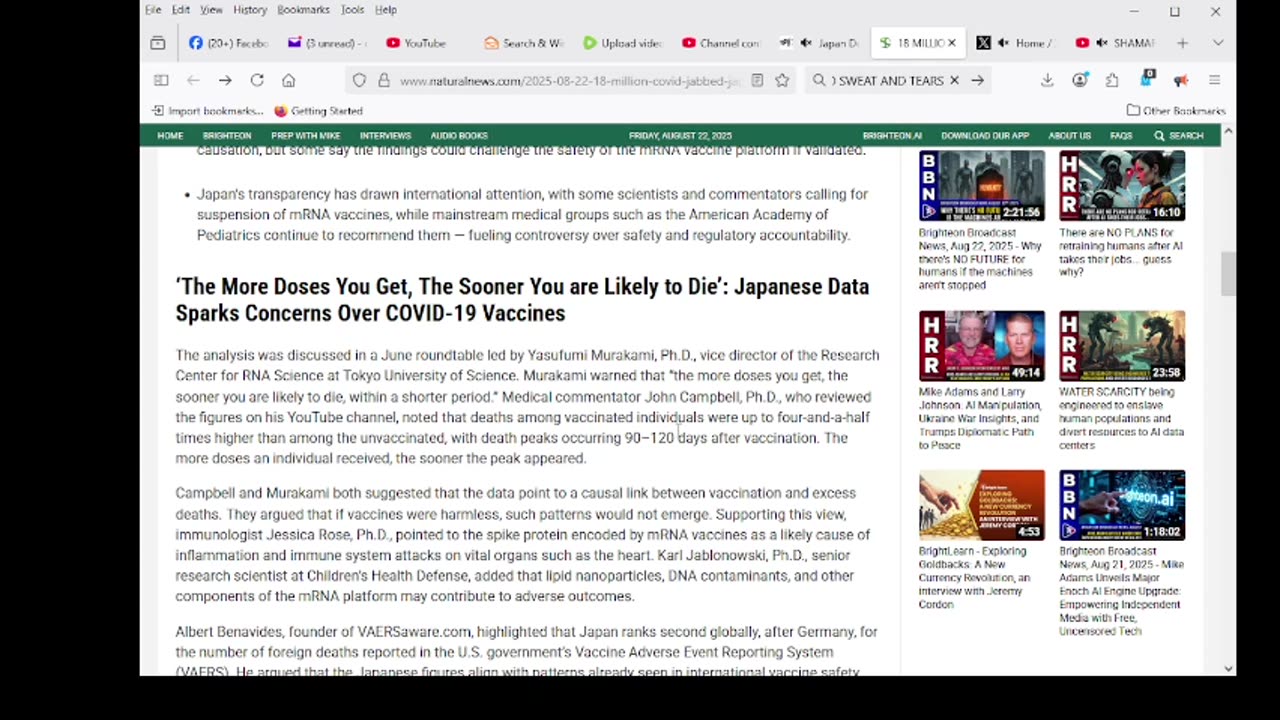Open Firefox View icon left of the tabs

[158, 43]
